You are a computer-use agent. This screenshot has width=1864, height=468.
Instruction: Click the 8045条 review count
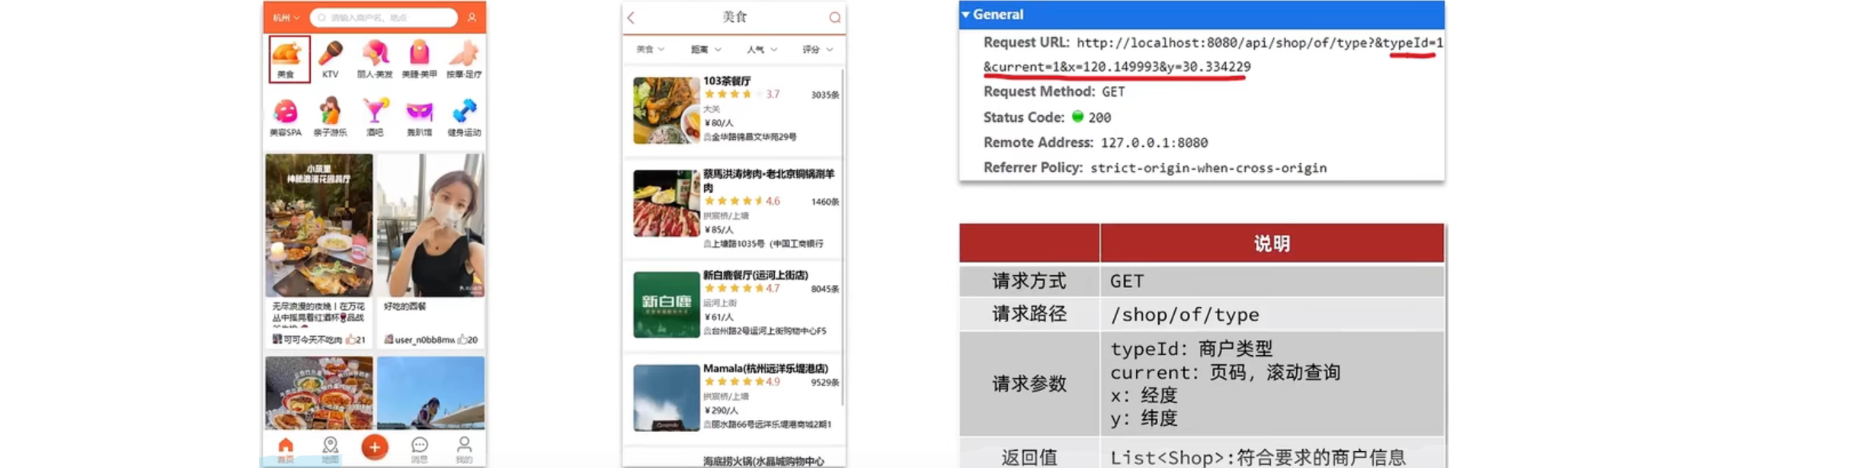pos(825,289)
